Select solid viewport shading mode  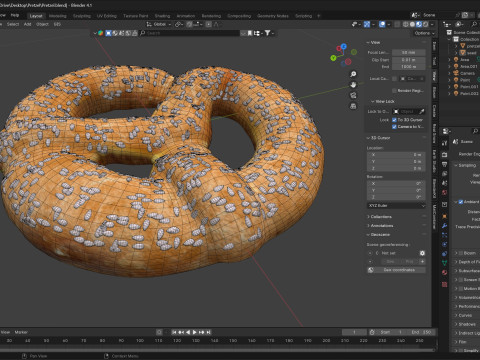tap(412, 24)
